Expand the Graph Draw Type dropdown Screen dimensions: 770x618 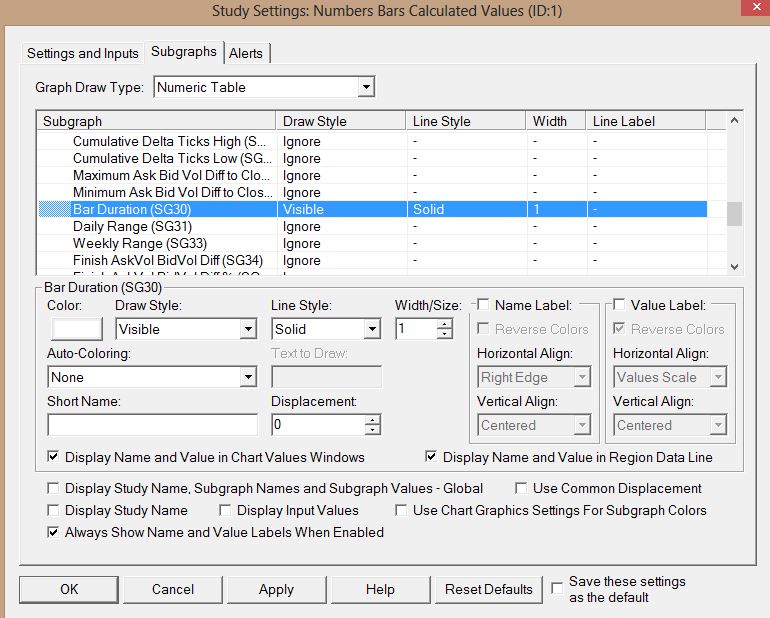pyautogui.click(x=365, y=87)
